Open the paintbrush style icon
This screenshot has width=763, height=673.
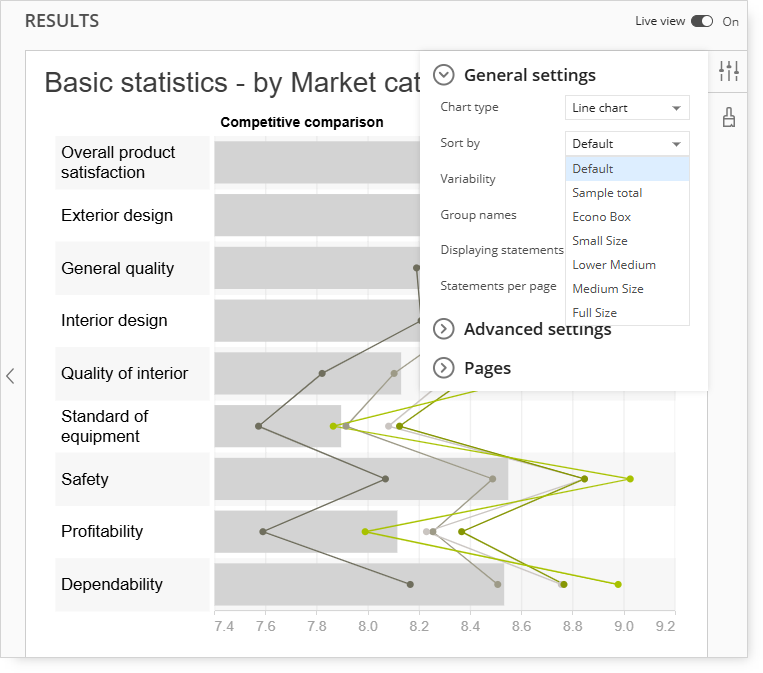tap(728, 117)
